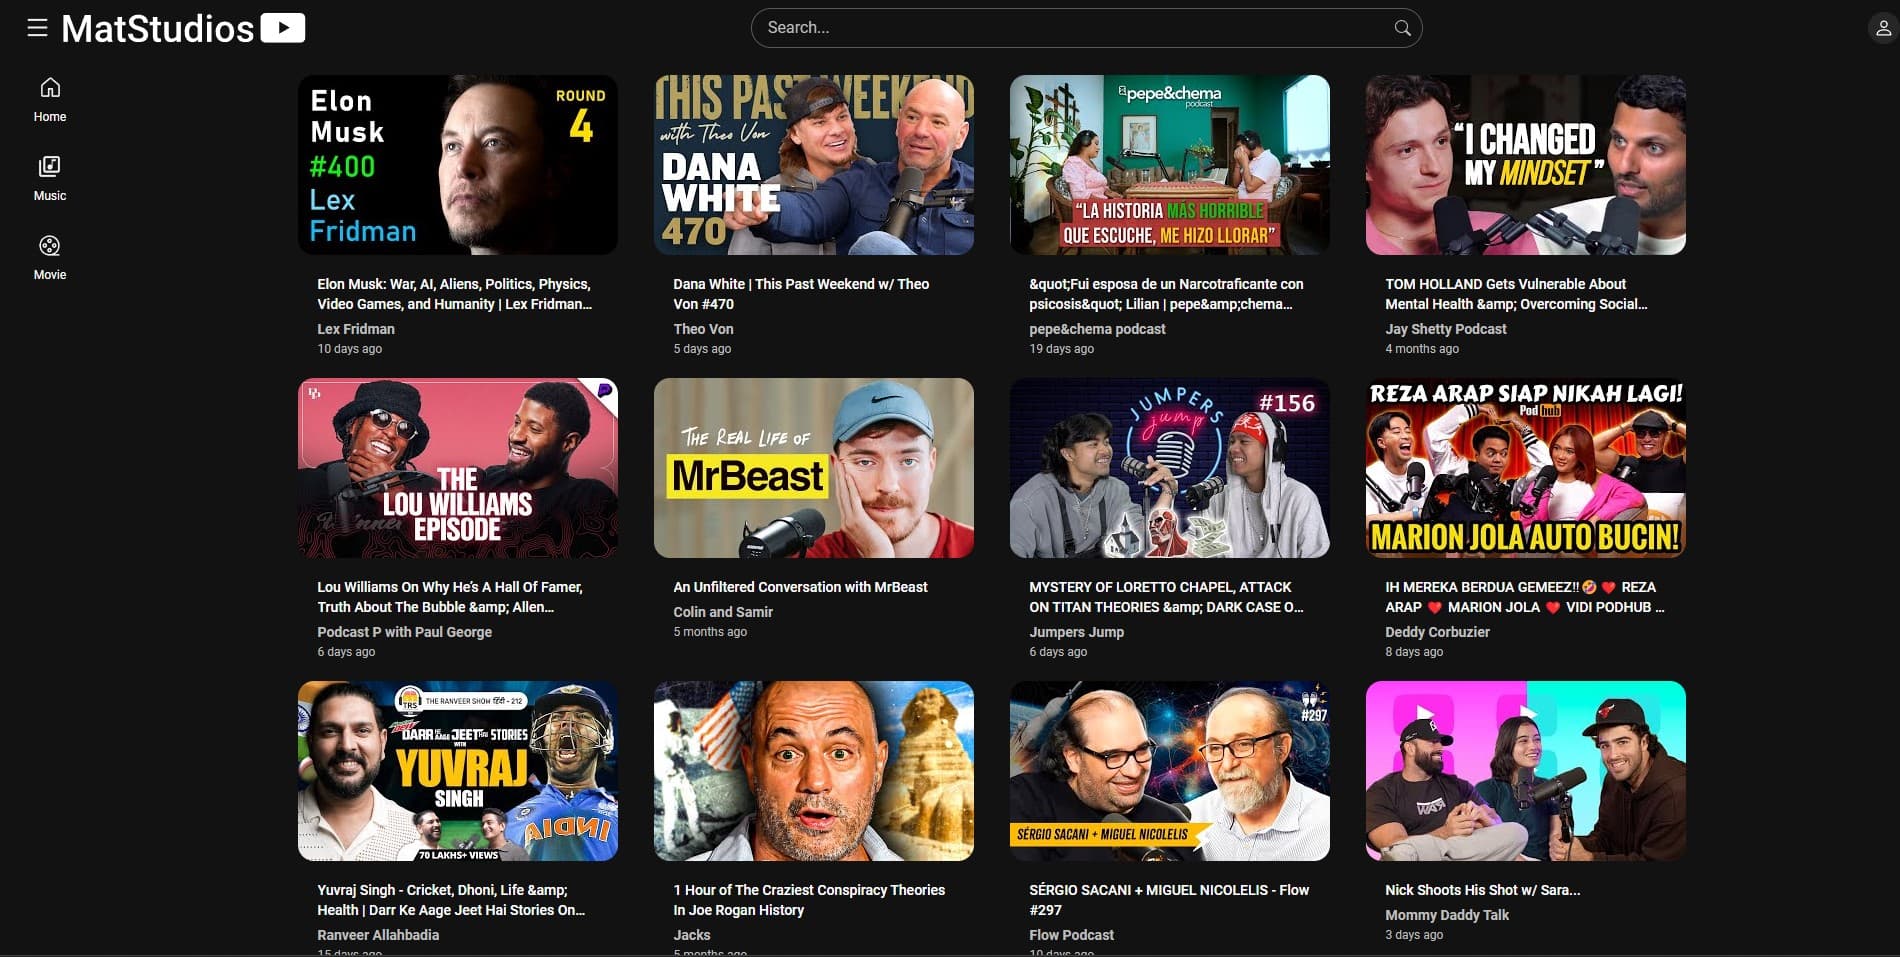This screenshot has height=957, width=1900.
Task: Click "10 days ago" under Lex Fridman
Action: tap(350, 349)
